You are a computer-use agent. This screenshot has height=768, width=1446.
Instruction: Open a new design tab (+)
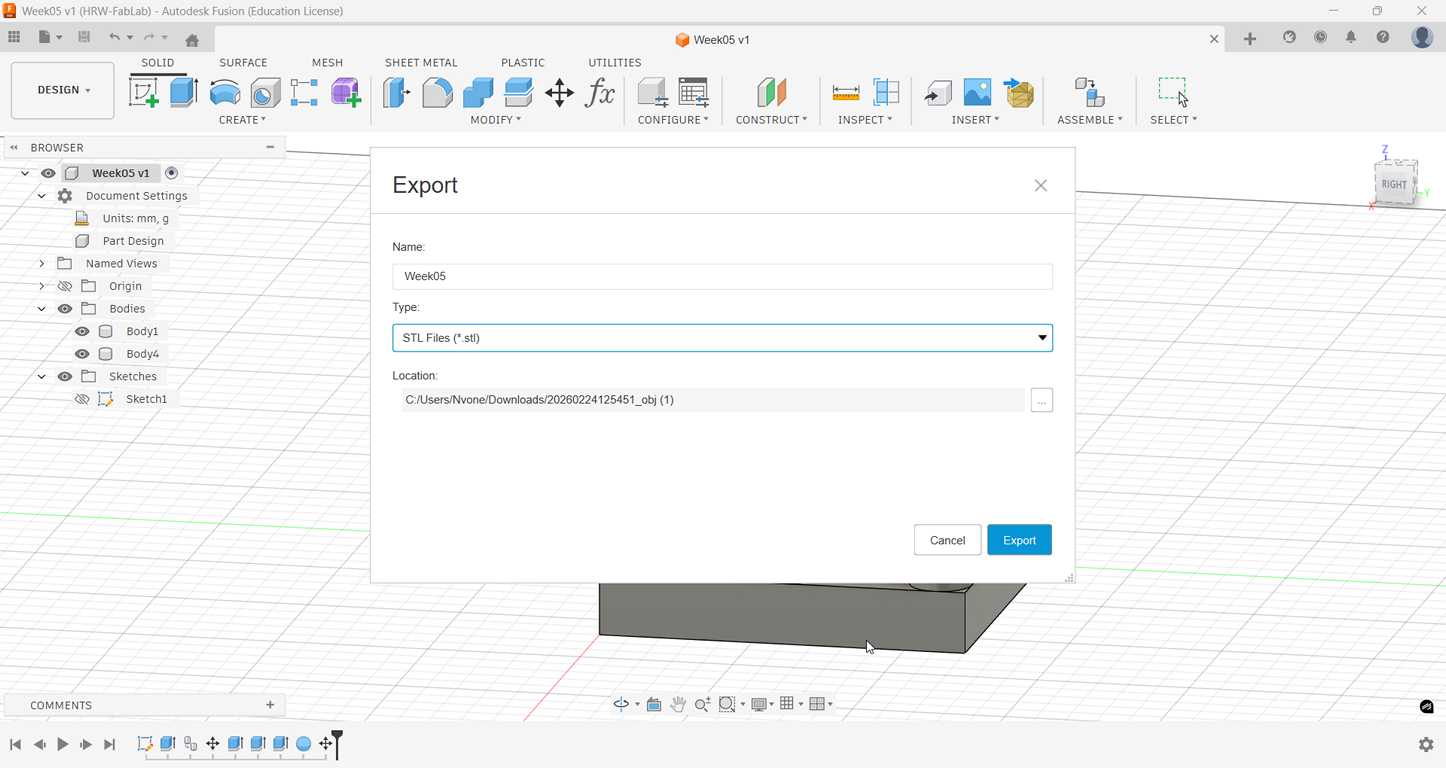1249,38
